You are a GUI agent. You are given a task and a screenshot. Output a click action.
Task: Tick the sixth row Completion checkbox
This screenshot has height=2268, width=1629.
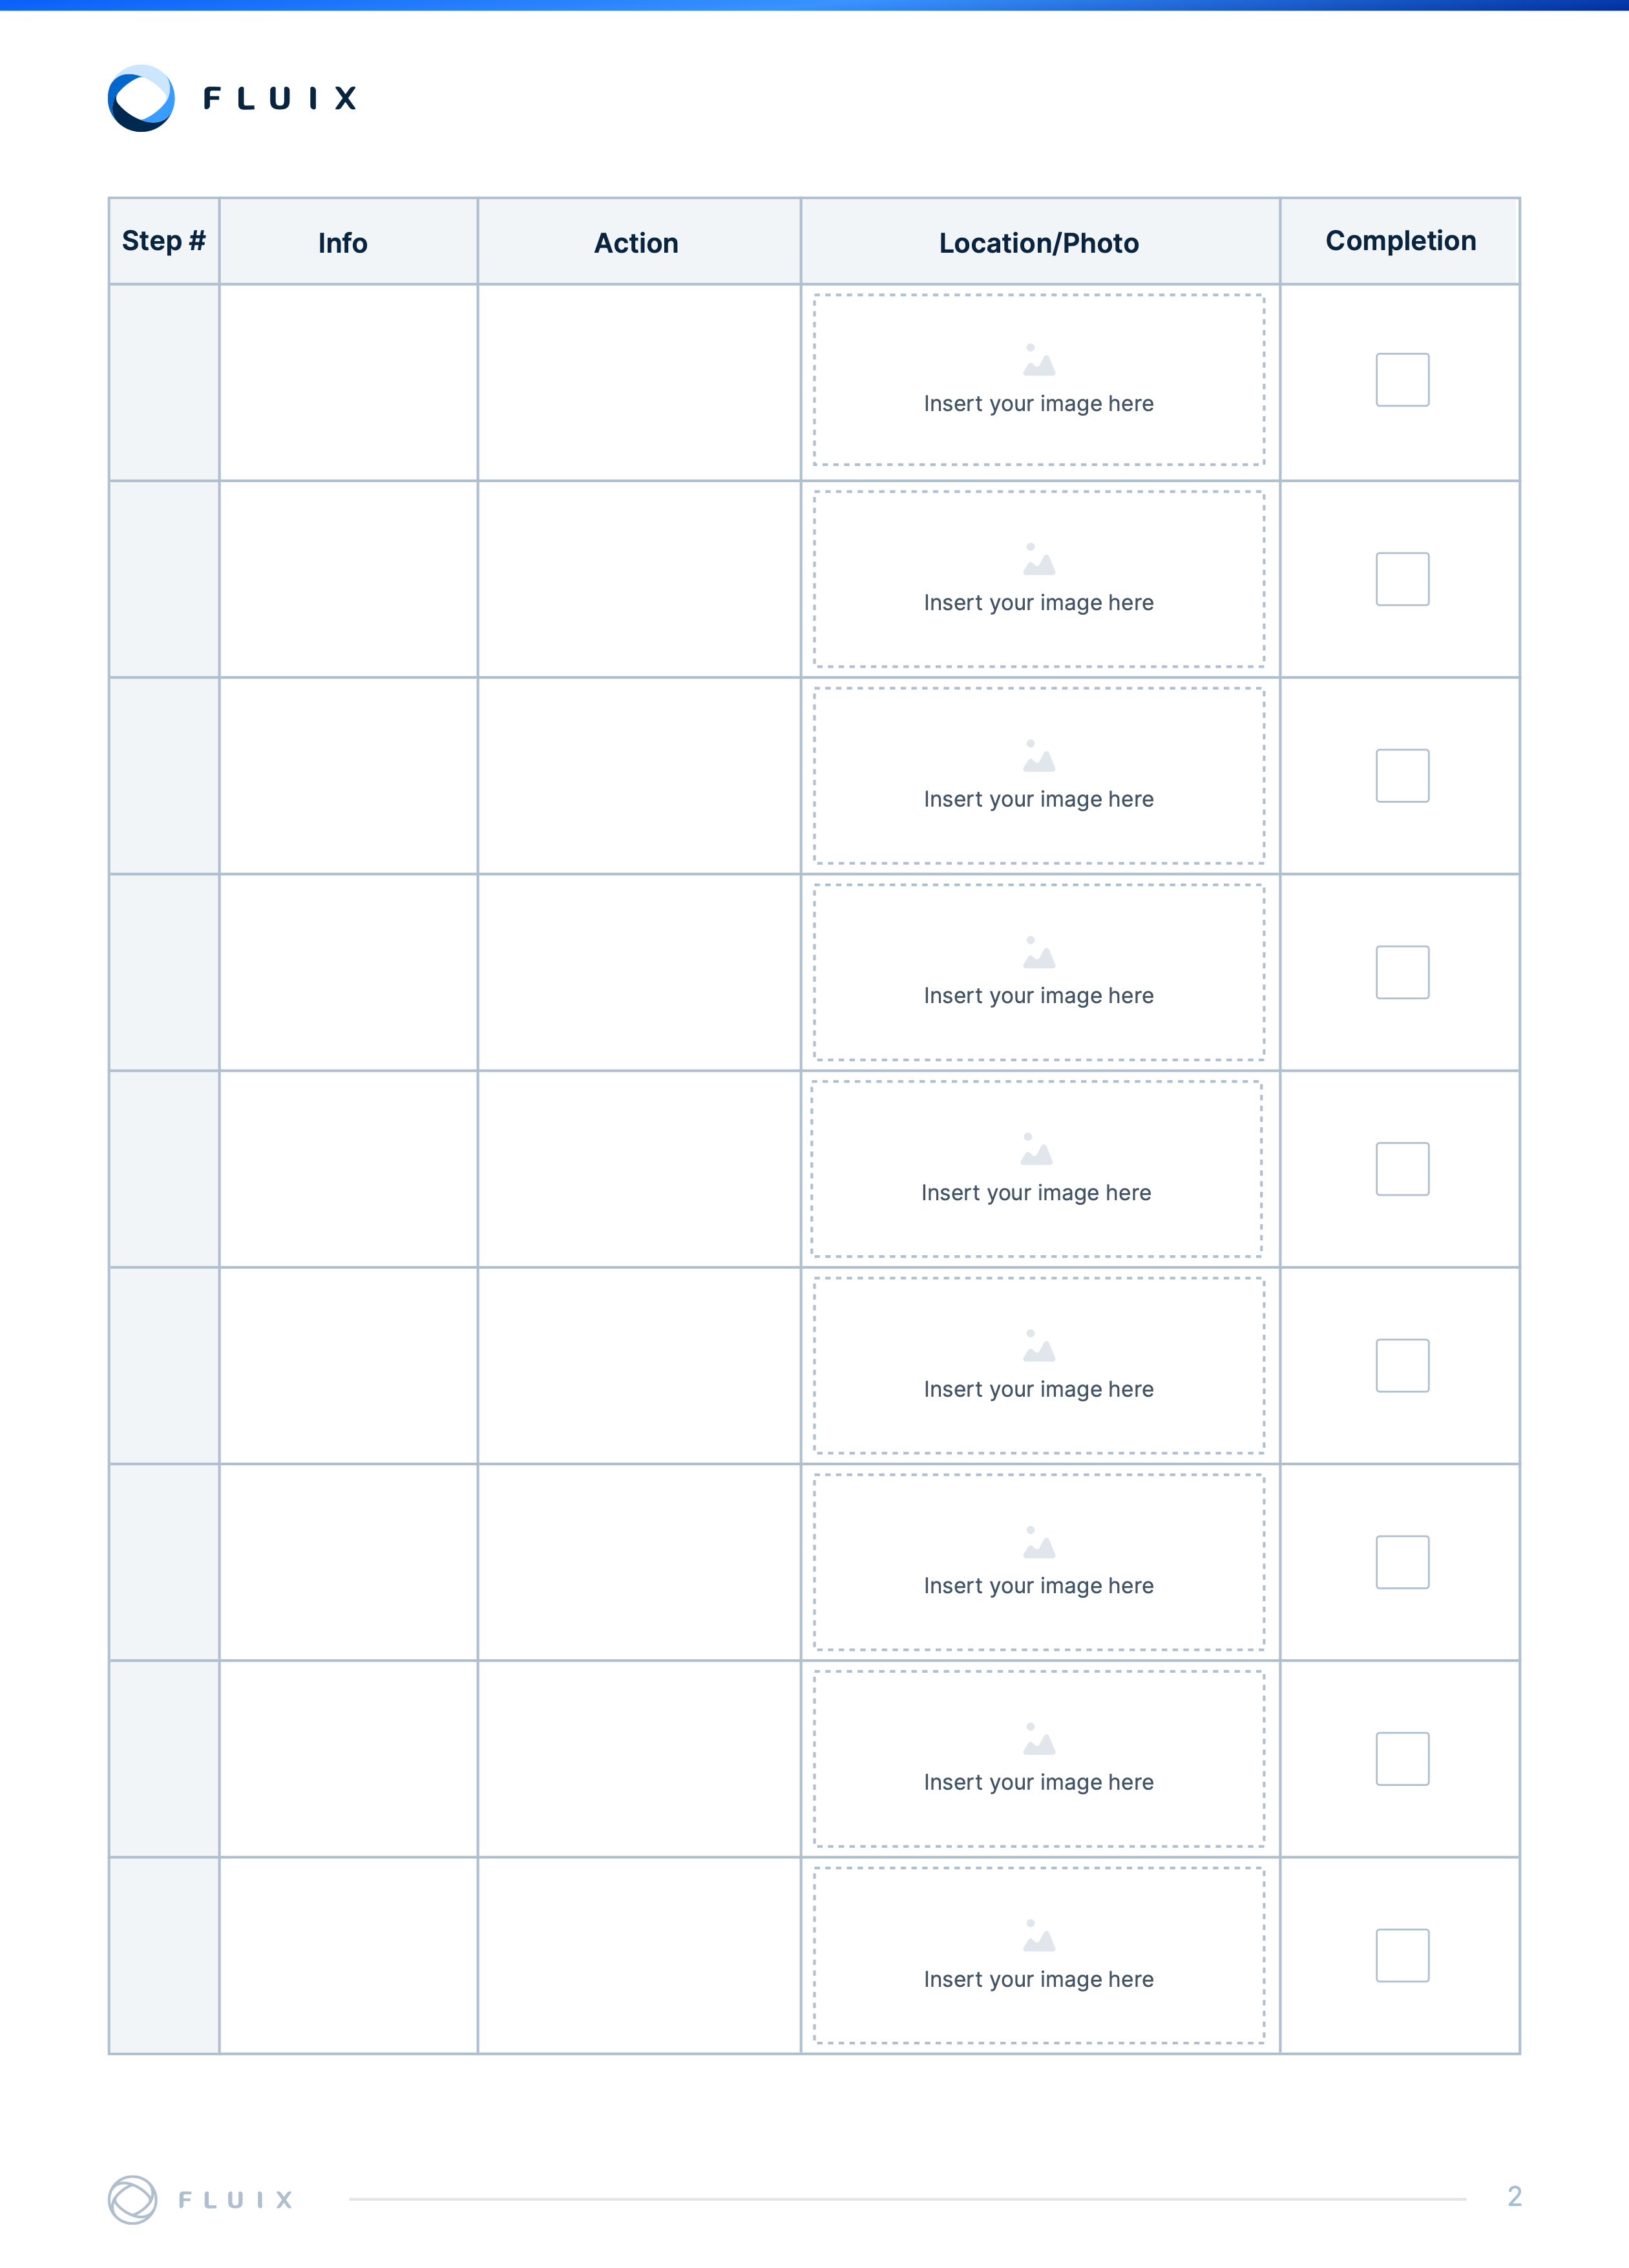1402,1365
